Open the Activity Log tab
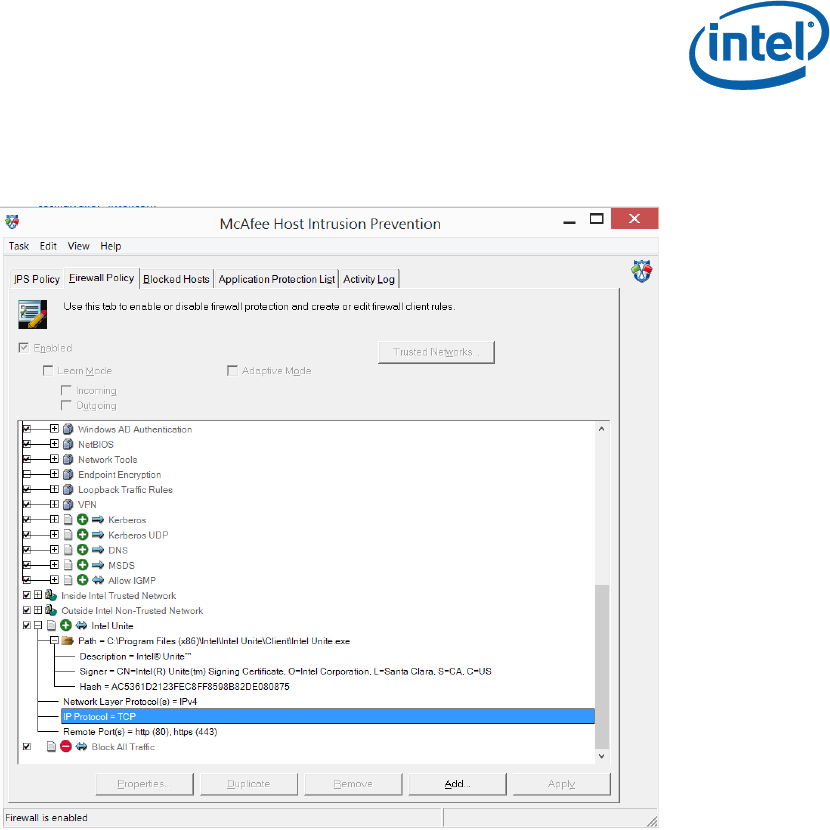The height and width of the screenshot is (830, 830). click(x=369, y=279)
